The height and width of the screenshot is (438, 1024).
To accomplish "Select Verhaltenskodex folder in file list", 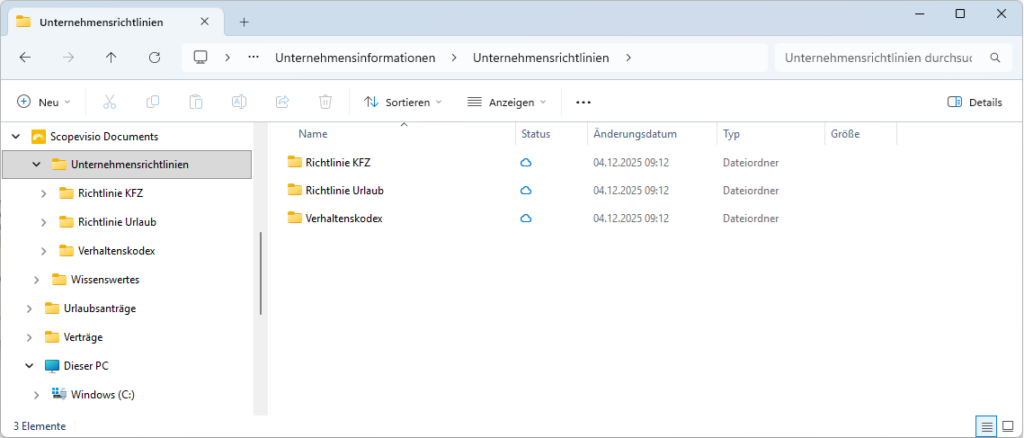I will click(344, 219).
